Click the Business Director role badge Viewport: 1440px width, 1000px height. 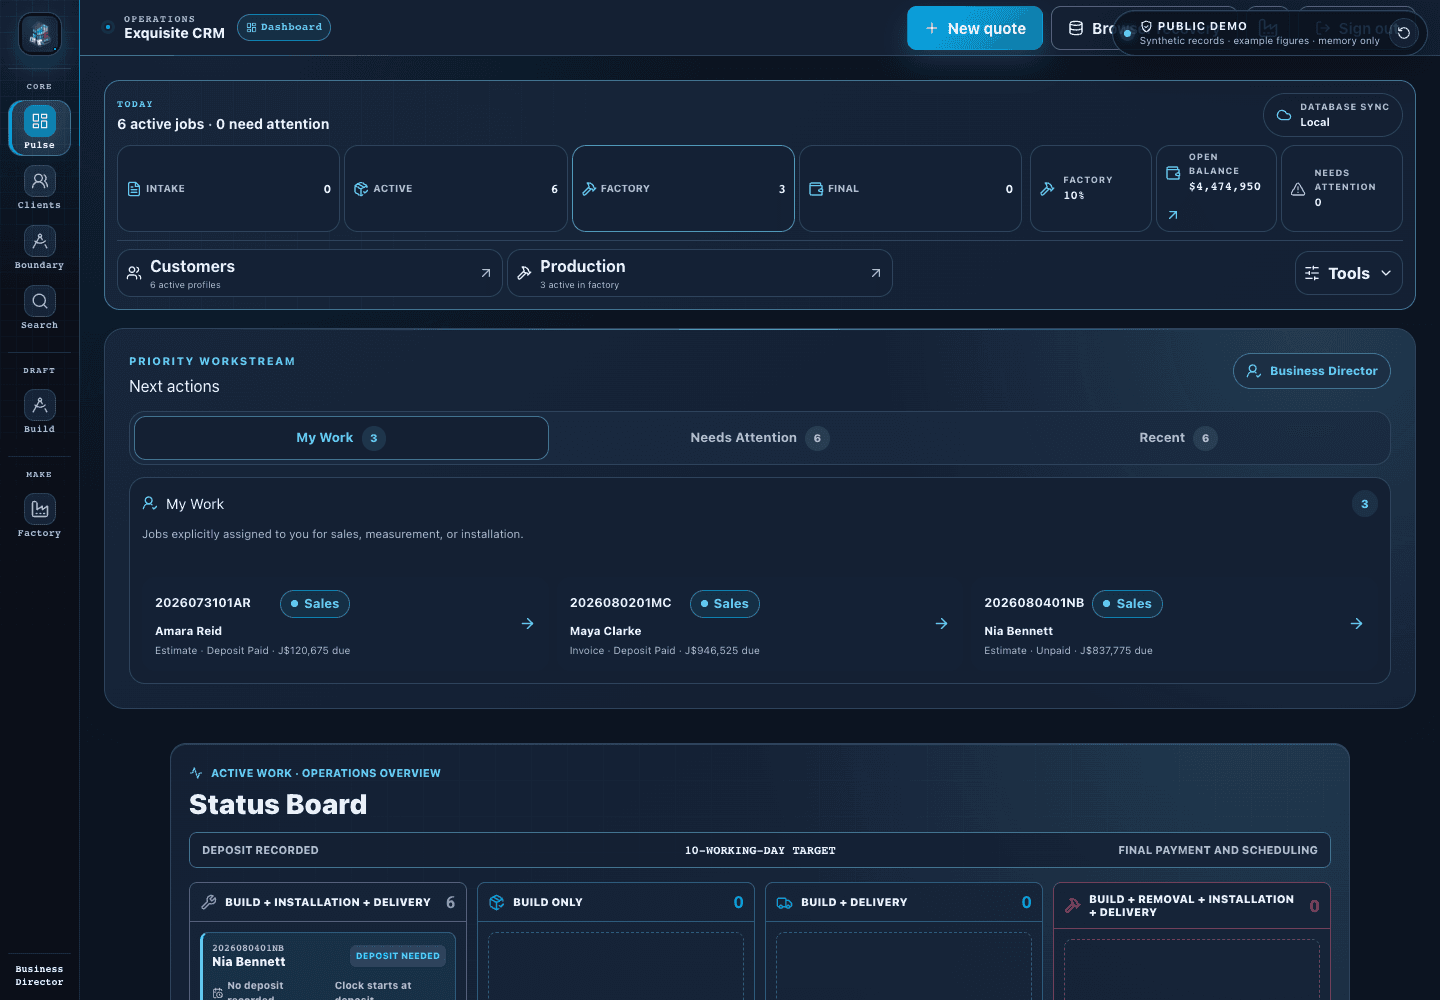click(x=1312, y=371)
